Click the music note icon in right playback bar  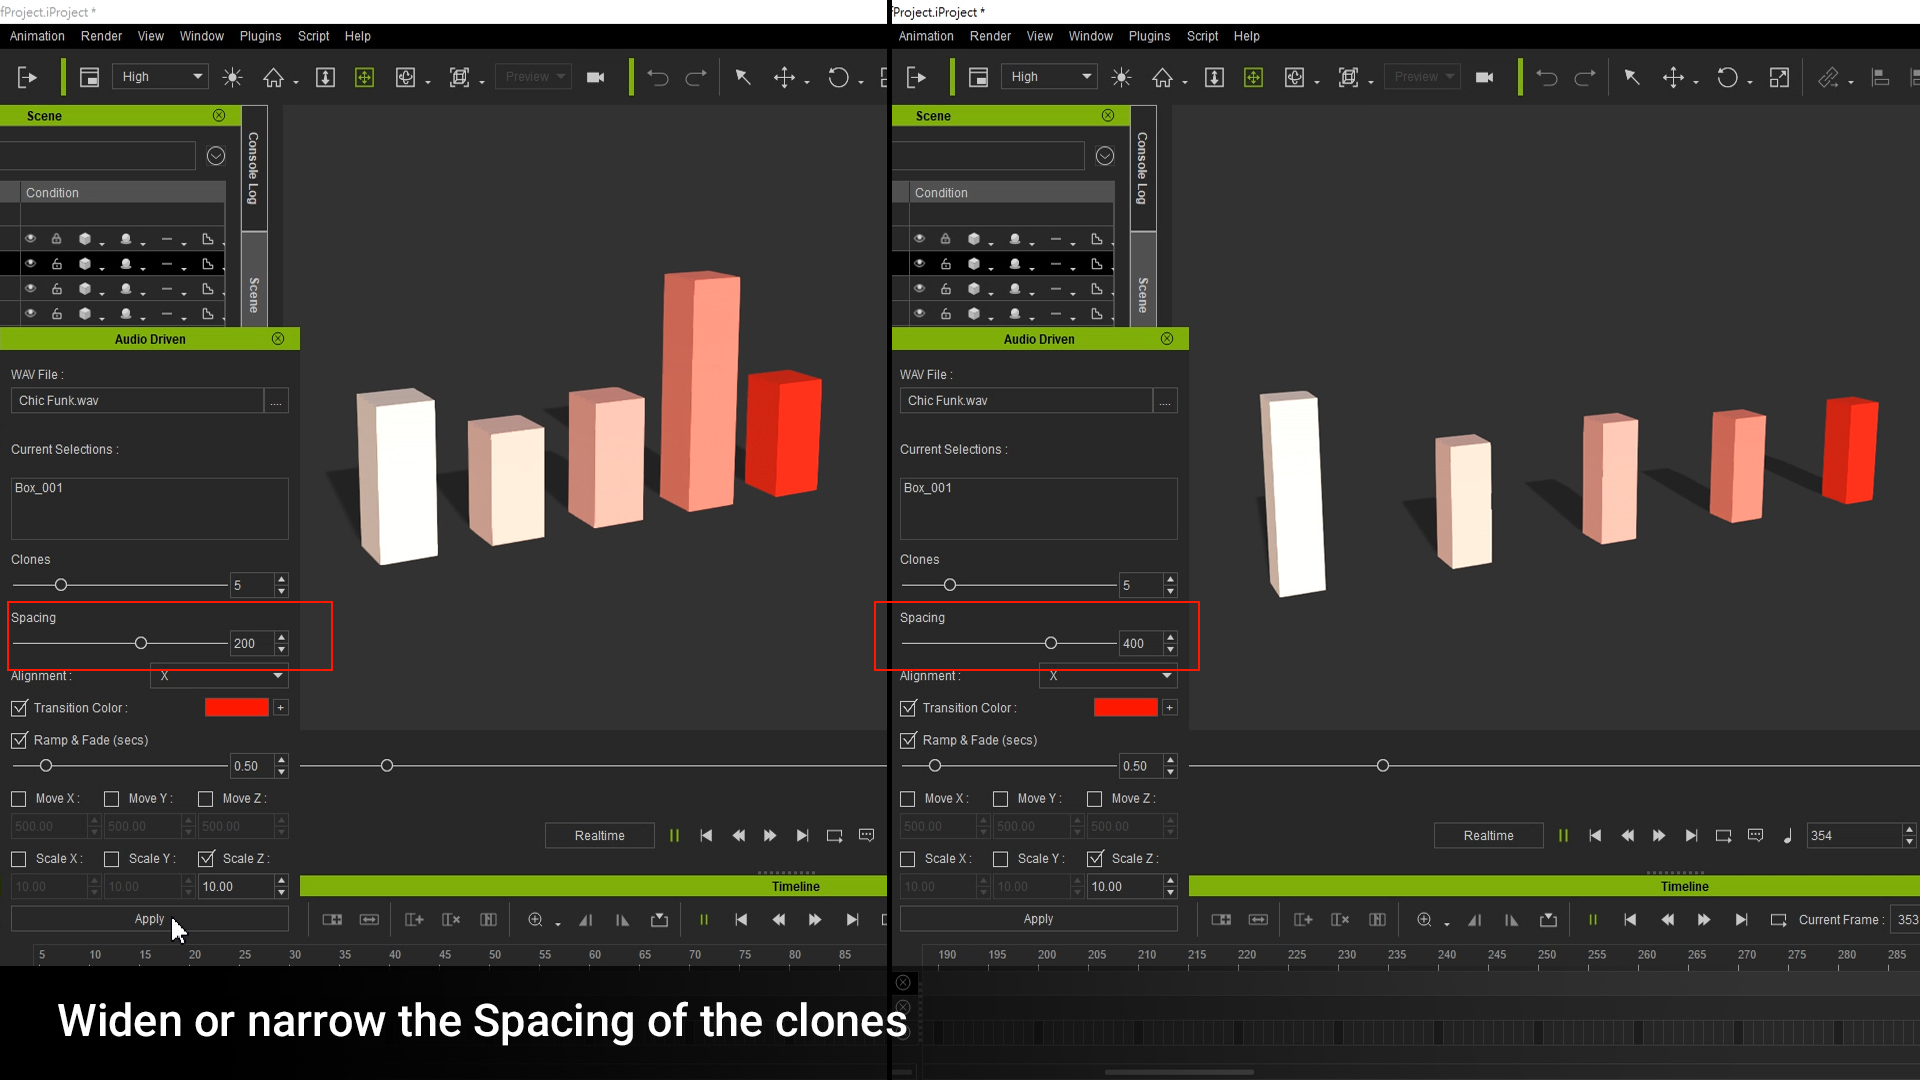(x=1787, y=836)
